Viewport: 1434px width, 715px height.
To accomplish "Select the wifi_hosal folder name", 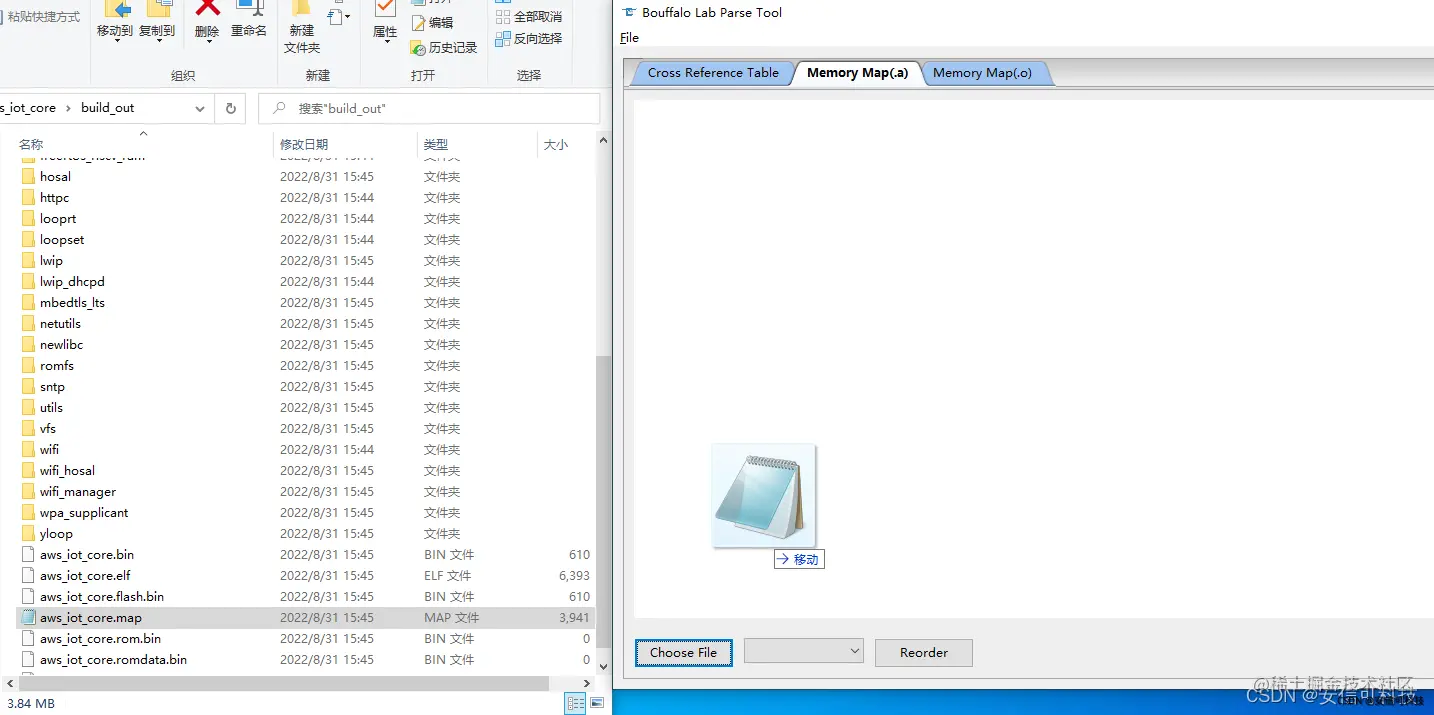I will click(x=67, y=471).
